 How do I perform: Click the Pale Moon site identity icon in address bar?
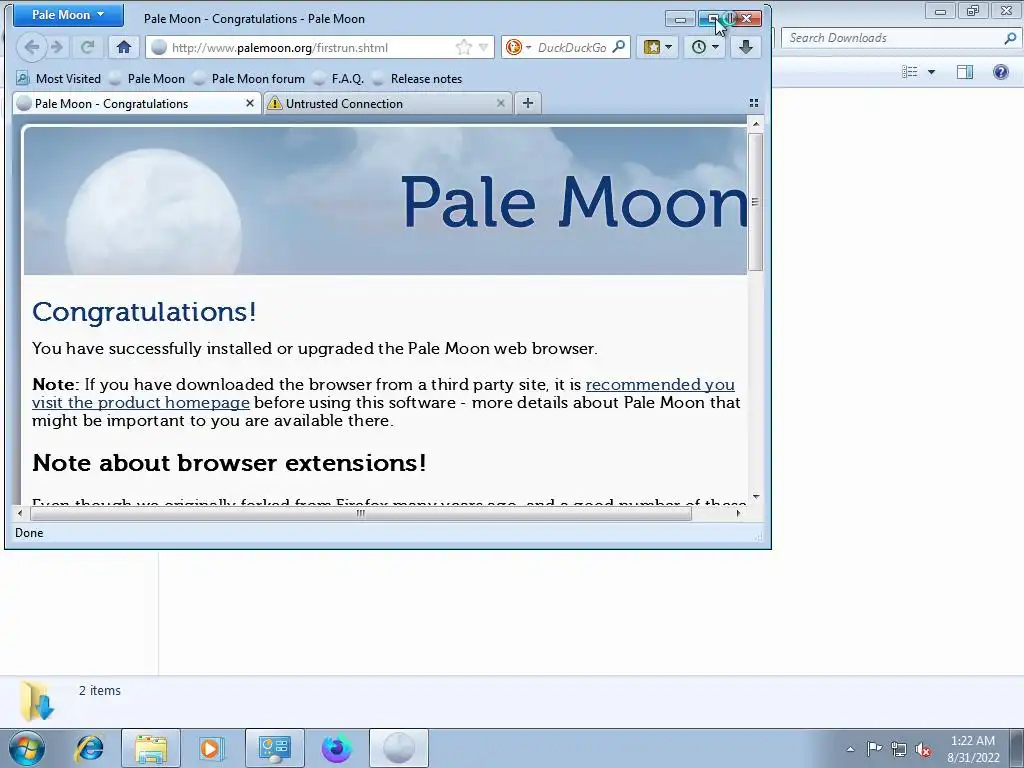[159, 47]
